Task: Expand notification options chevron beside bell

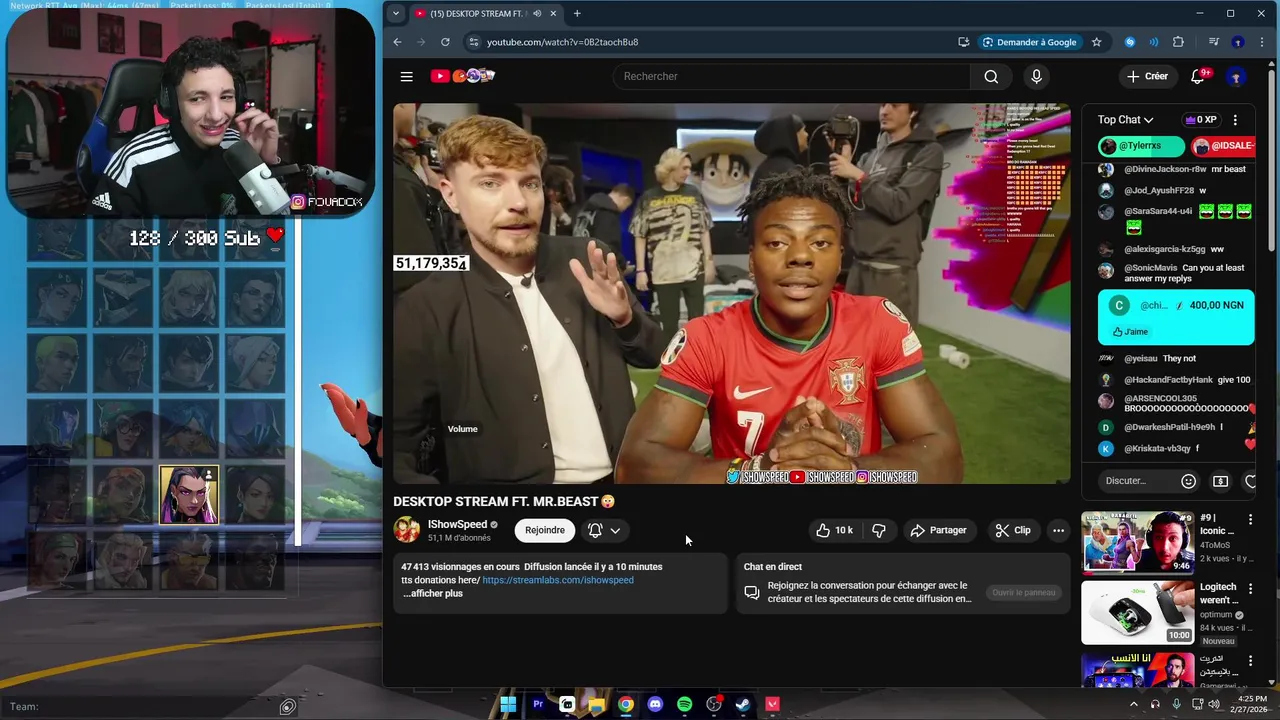Action: click(615, 530)
